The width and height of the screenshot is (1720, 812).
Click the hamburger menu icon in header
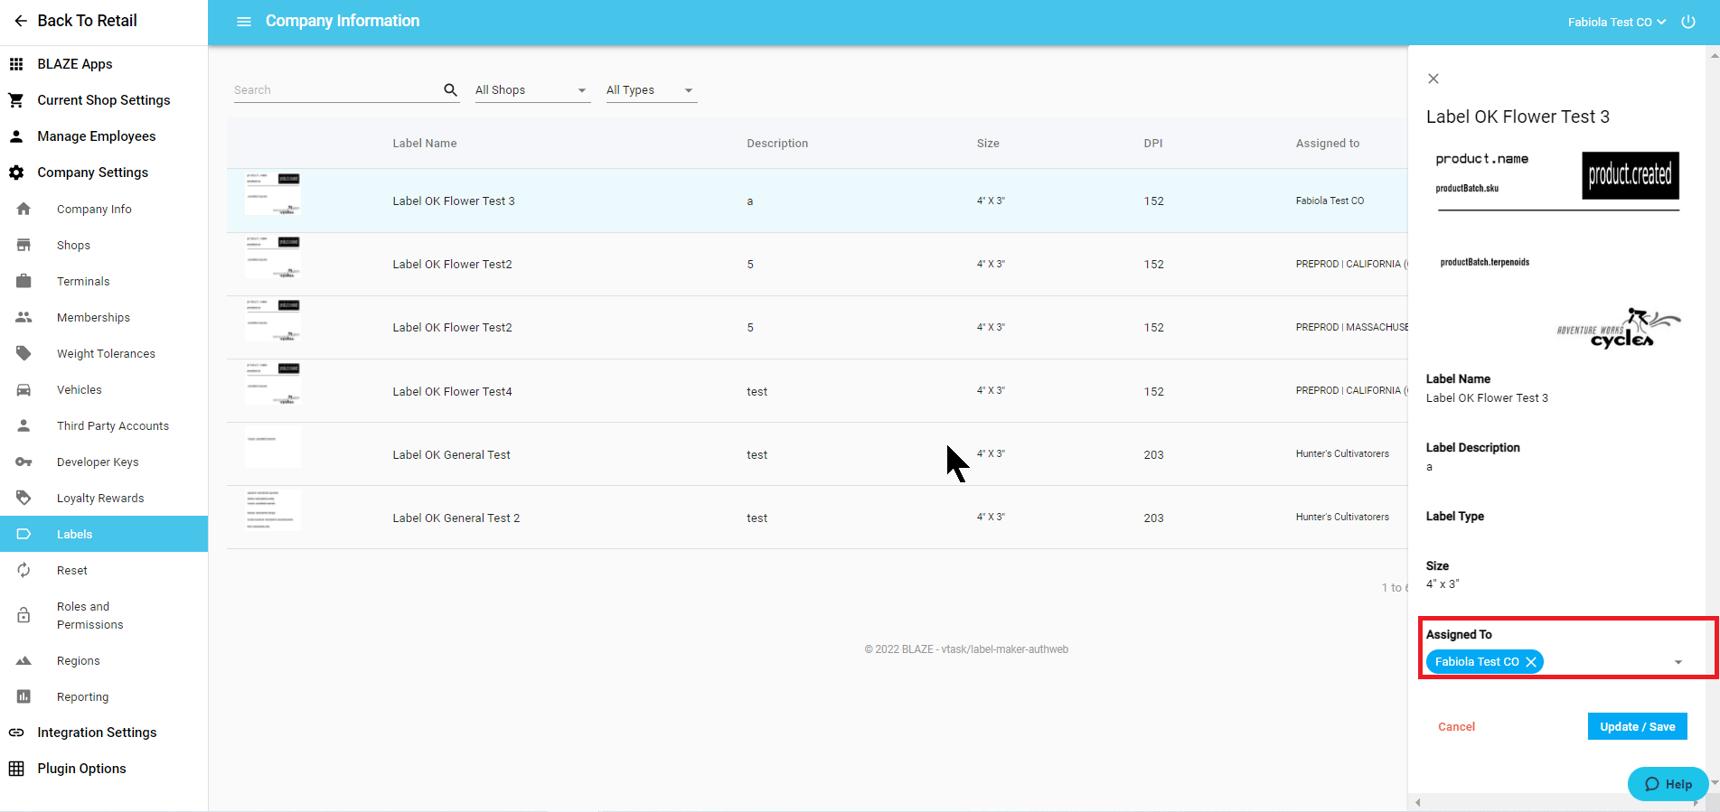point(243,21)
